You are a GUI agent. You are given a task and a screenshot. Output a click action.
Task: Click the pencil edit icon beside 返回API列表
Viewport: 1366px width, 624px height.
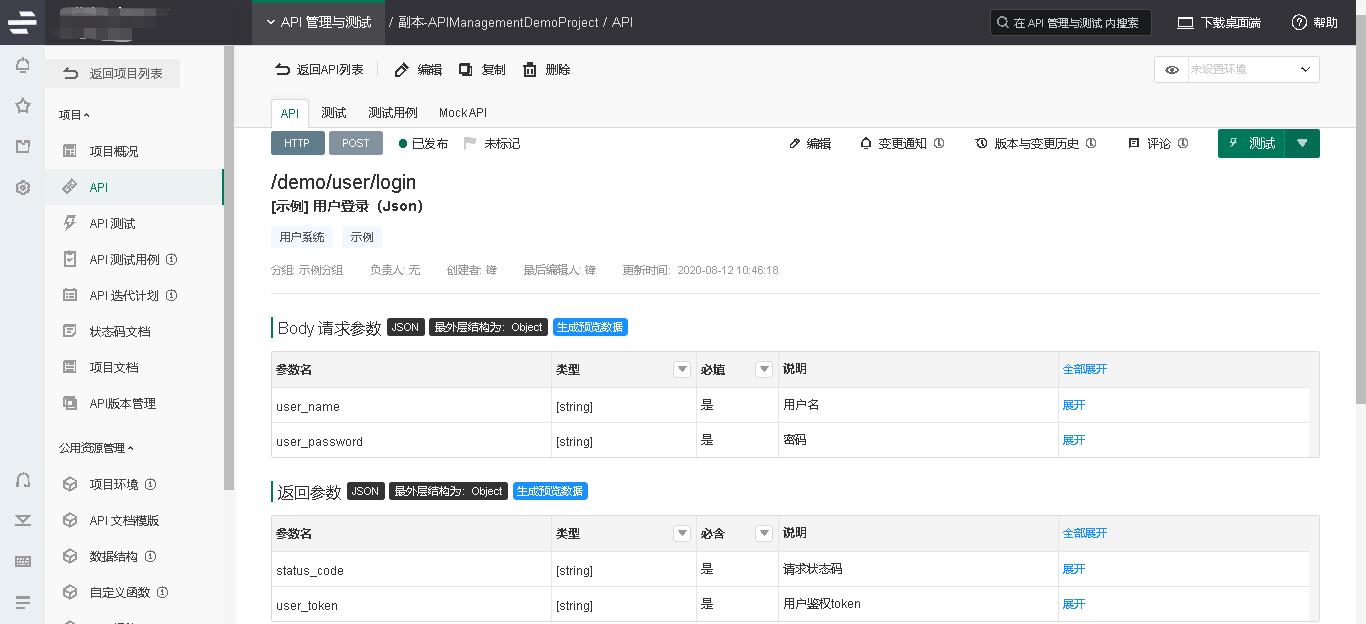(402, 70)
